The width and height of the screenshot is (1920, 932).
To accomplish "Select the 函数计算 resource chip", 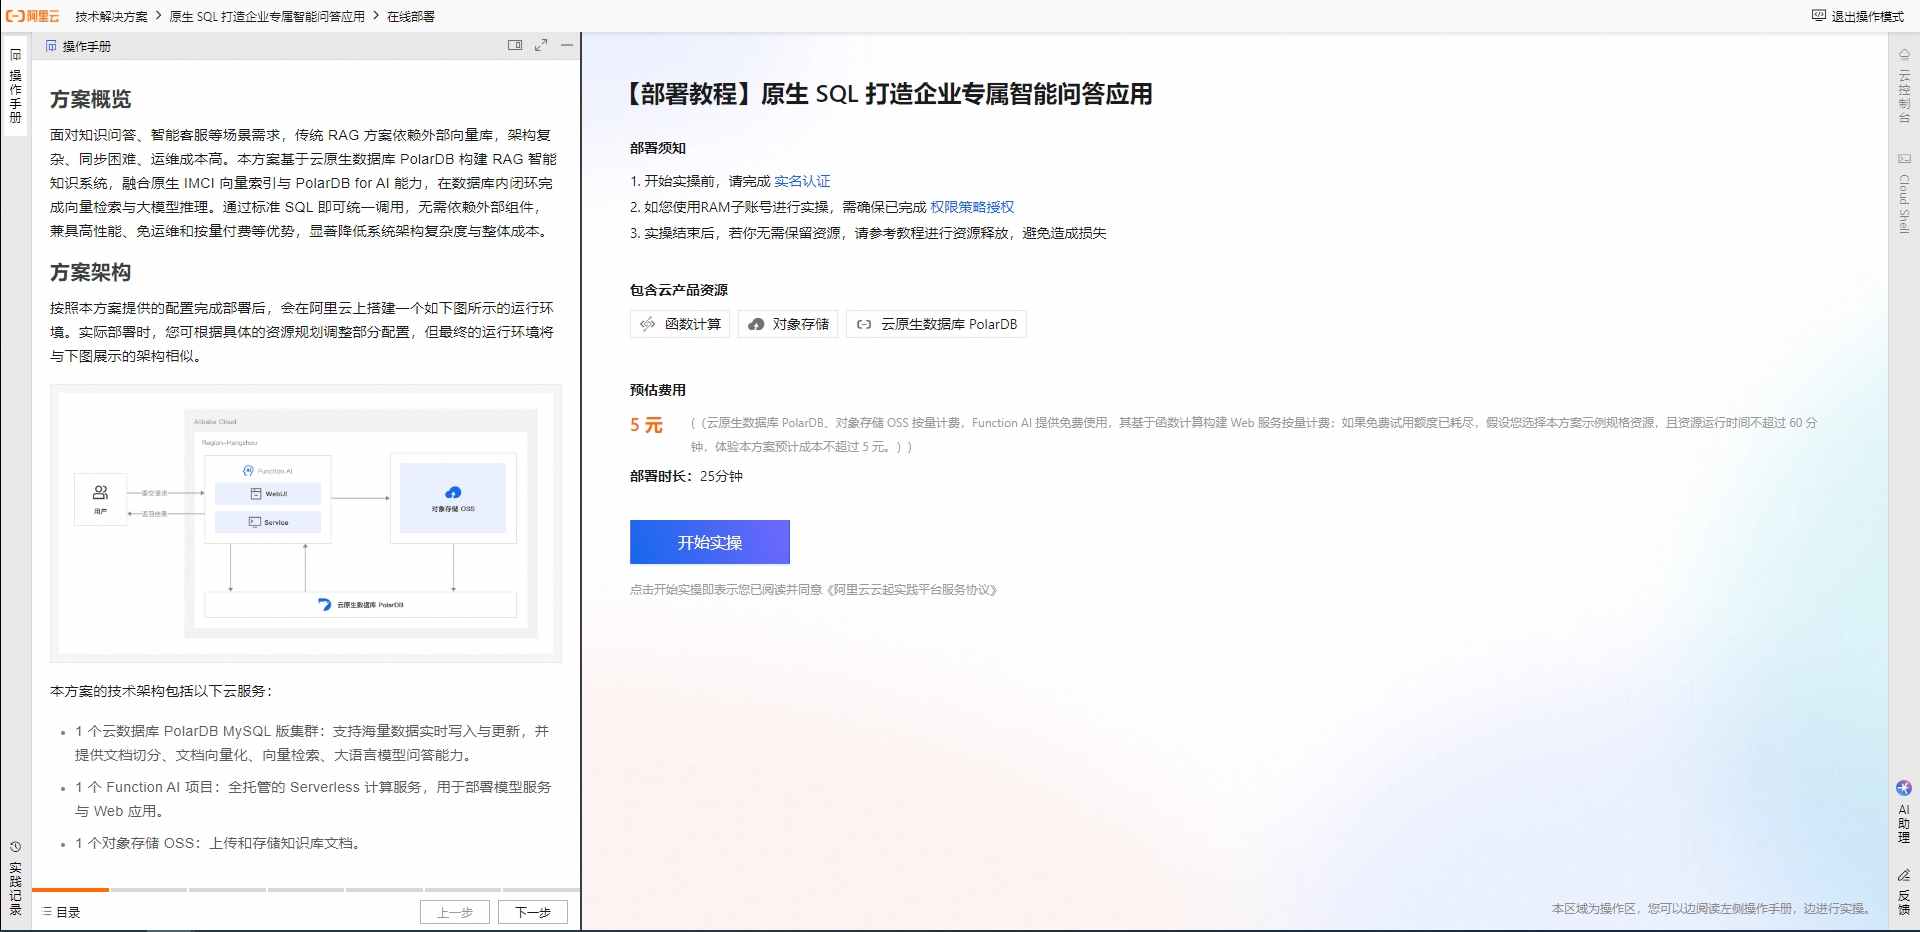I will tap(679, 324).
